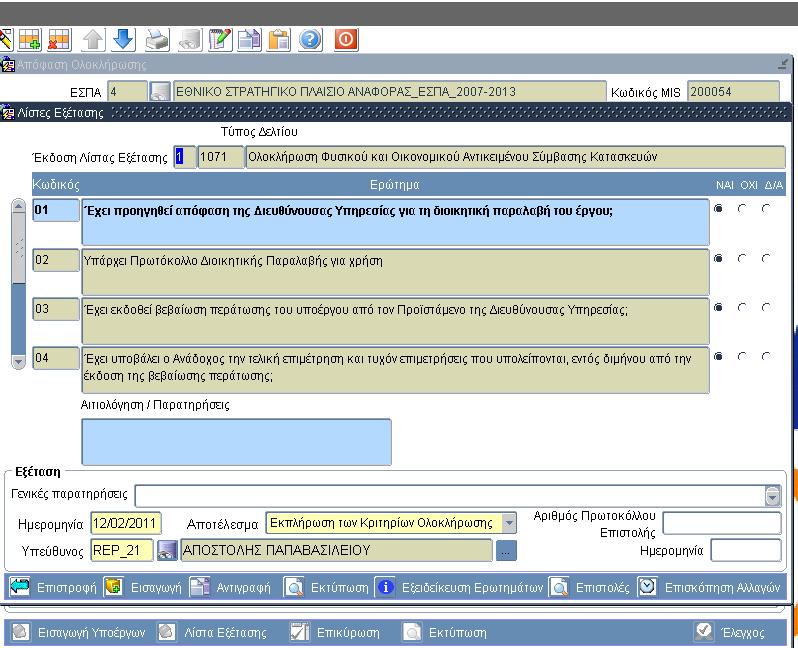Click the Κωδικός MIS field 200054
Screen dimensions: 798x648
tap(733, 92)
